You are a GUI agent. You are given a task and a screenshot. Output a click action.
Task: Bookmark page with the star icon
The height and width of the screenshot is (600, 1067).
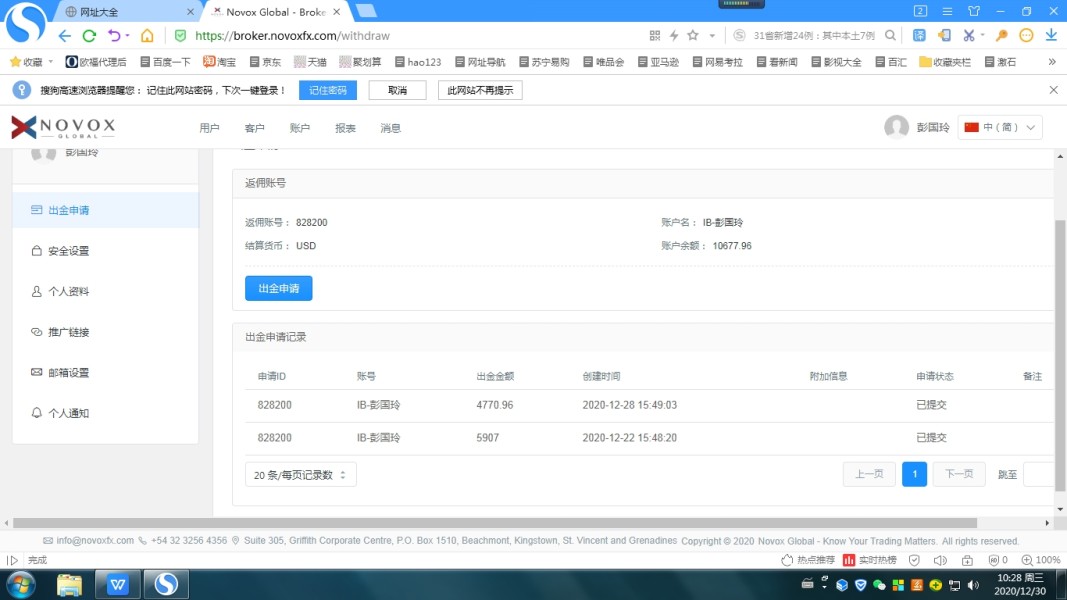(x=692, y=35)
